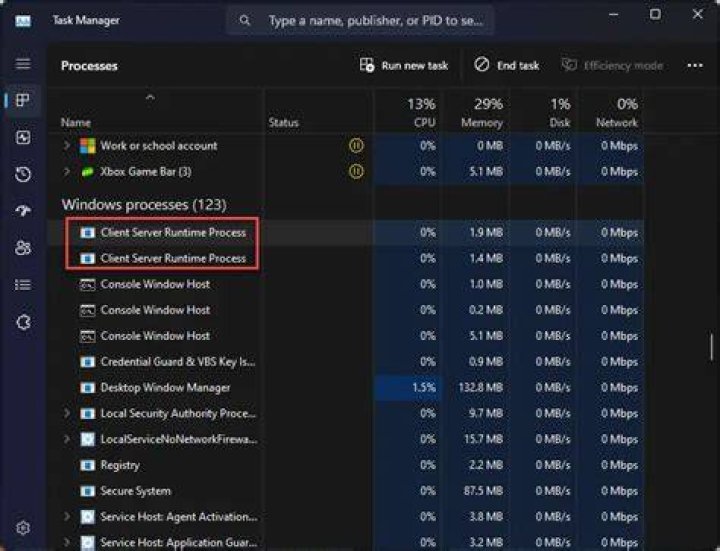Open the Performance page icon
720x551 pixels.
click(x=23, y=137)
